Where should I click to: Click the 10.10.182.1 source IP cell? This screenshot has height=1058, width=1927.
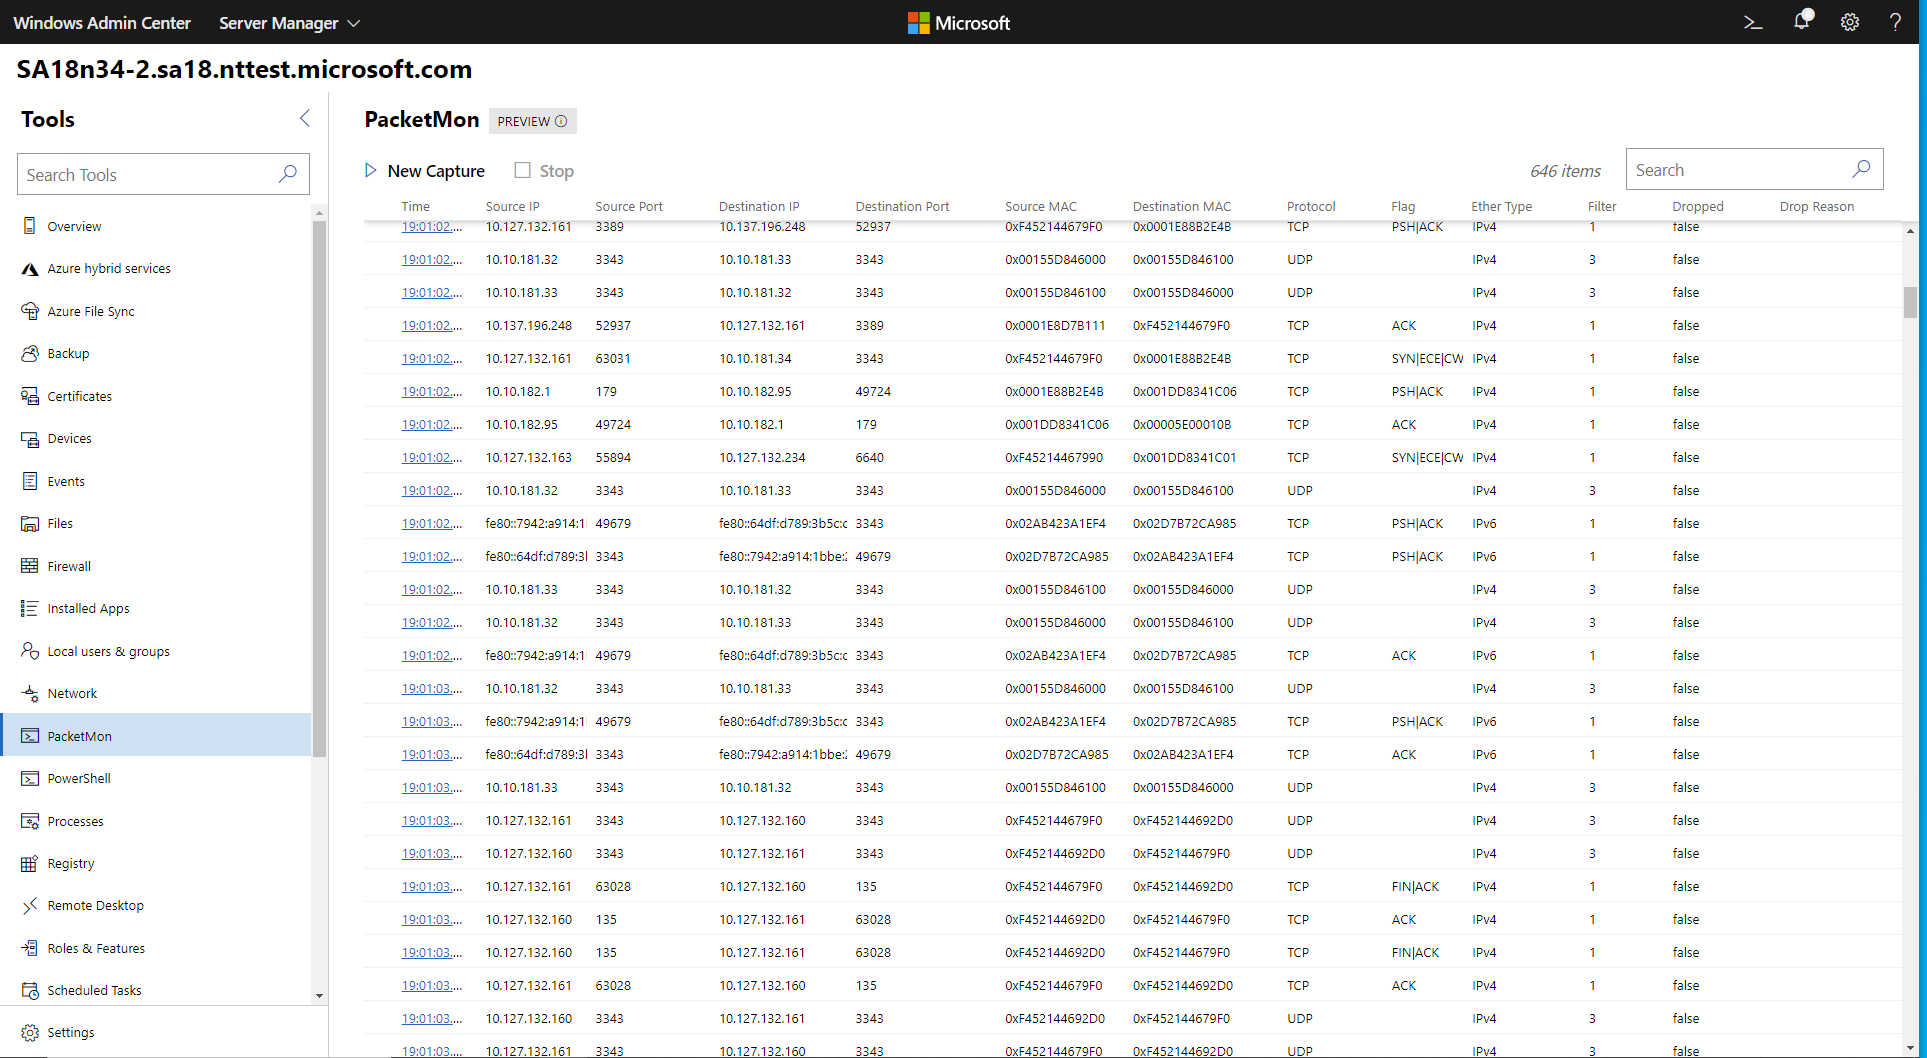[517, 391]
